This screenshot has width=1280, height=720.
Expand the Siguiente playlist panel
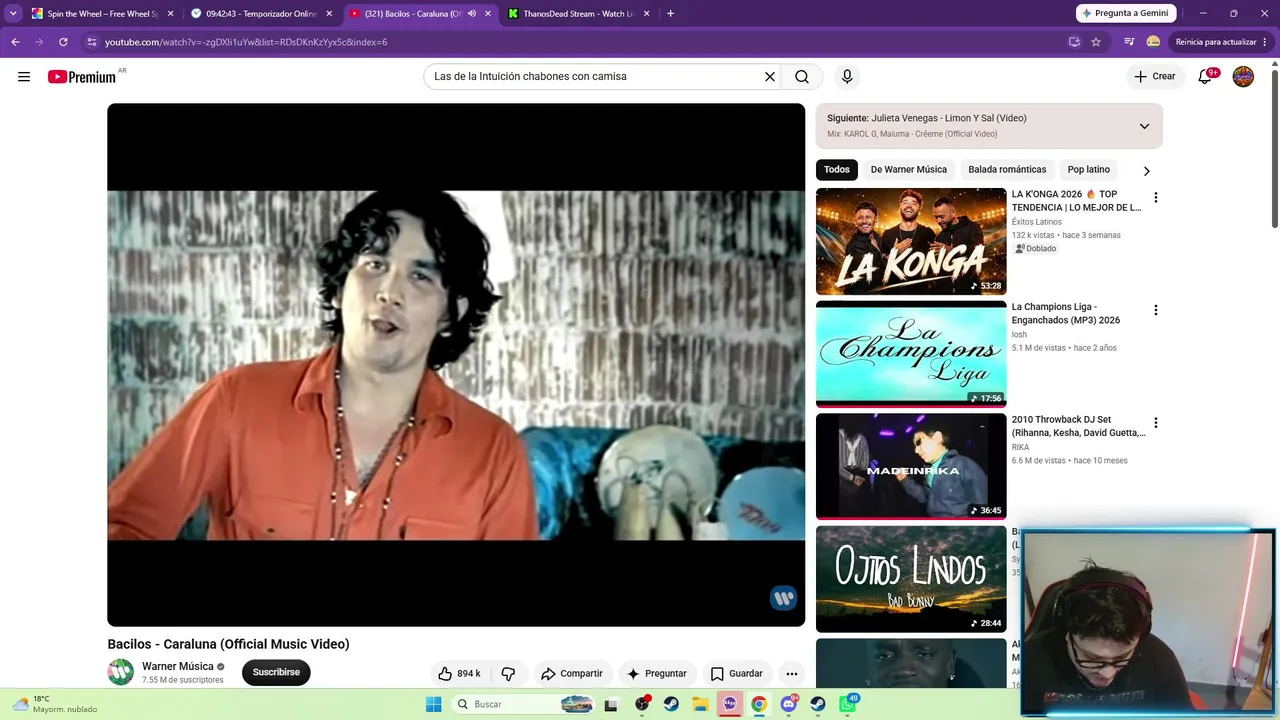1144,126
